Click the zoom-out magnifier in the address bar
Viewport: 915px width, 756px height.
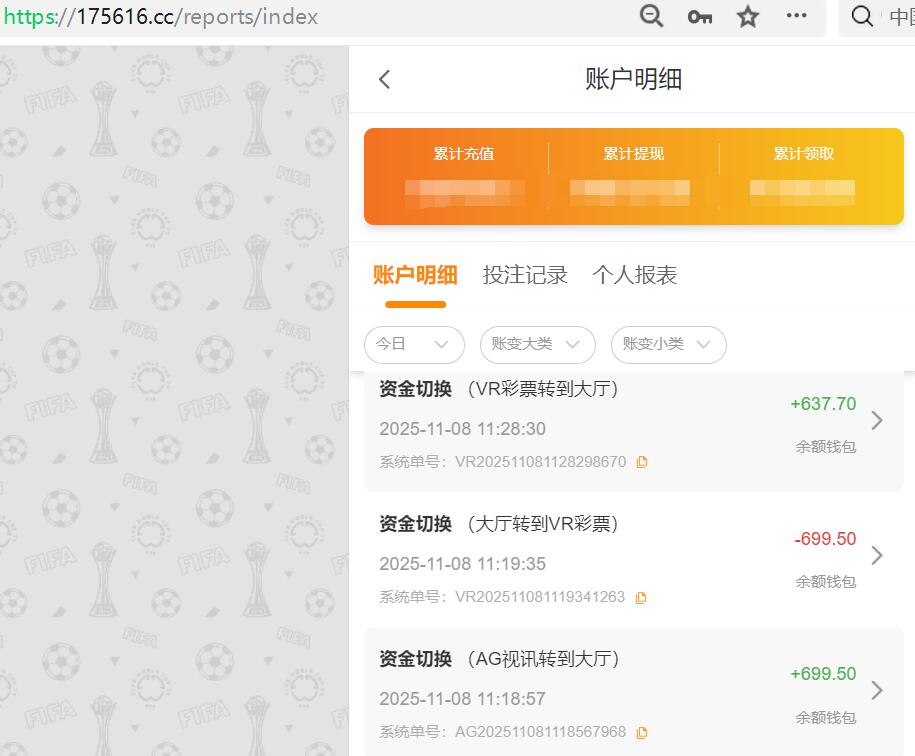coord(651,17)
